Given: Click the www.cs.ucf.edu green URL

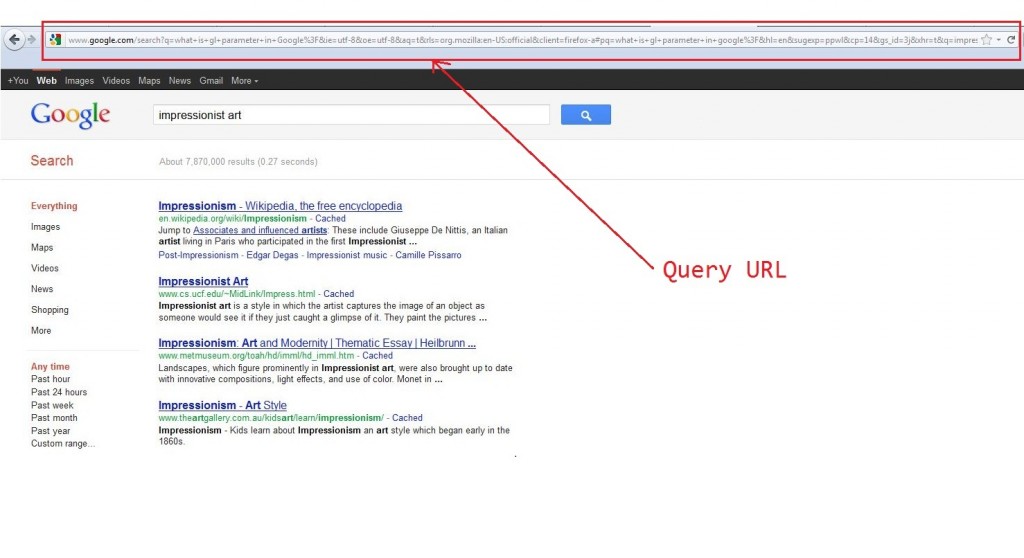Looking at the screenshot, I should click(236, 294).
